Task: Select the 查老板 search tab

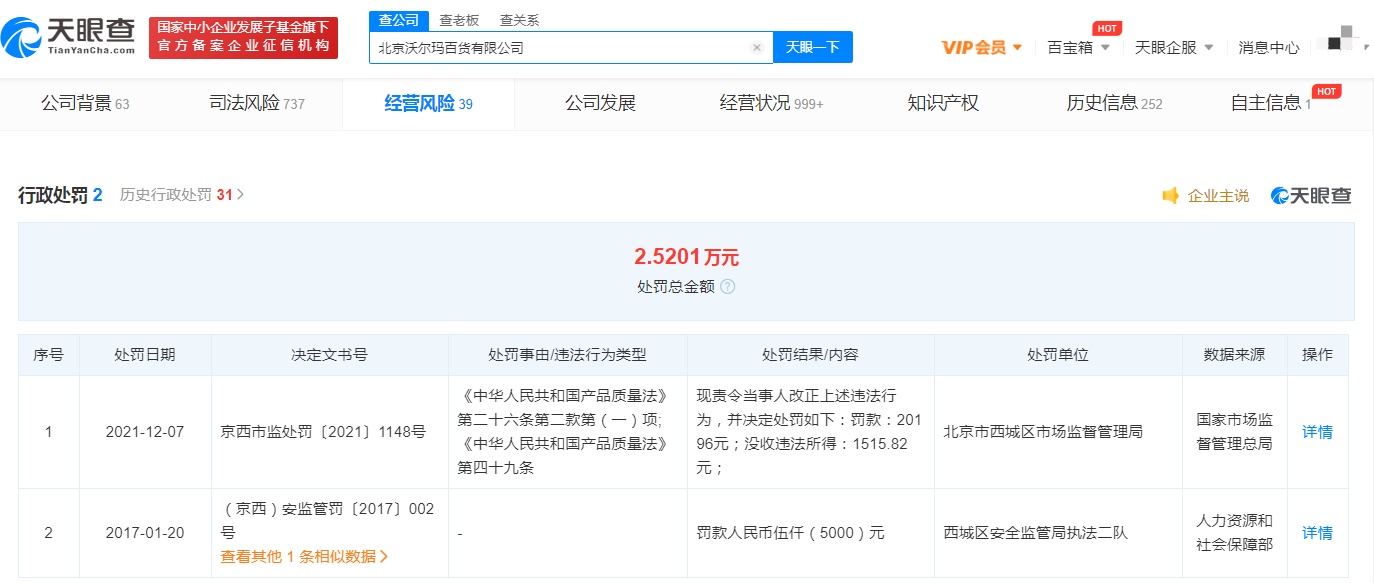Action: [x=459, y=20]
